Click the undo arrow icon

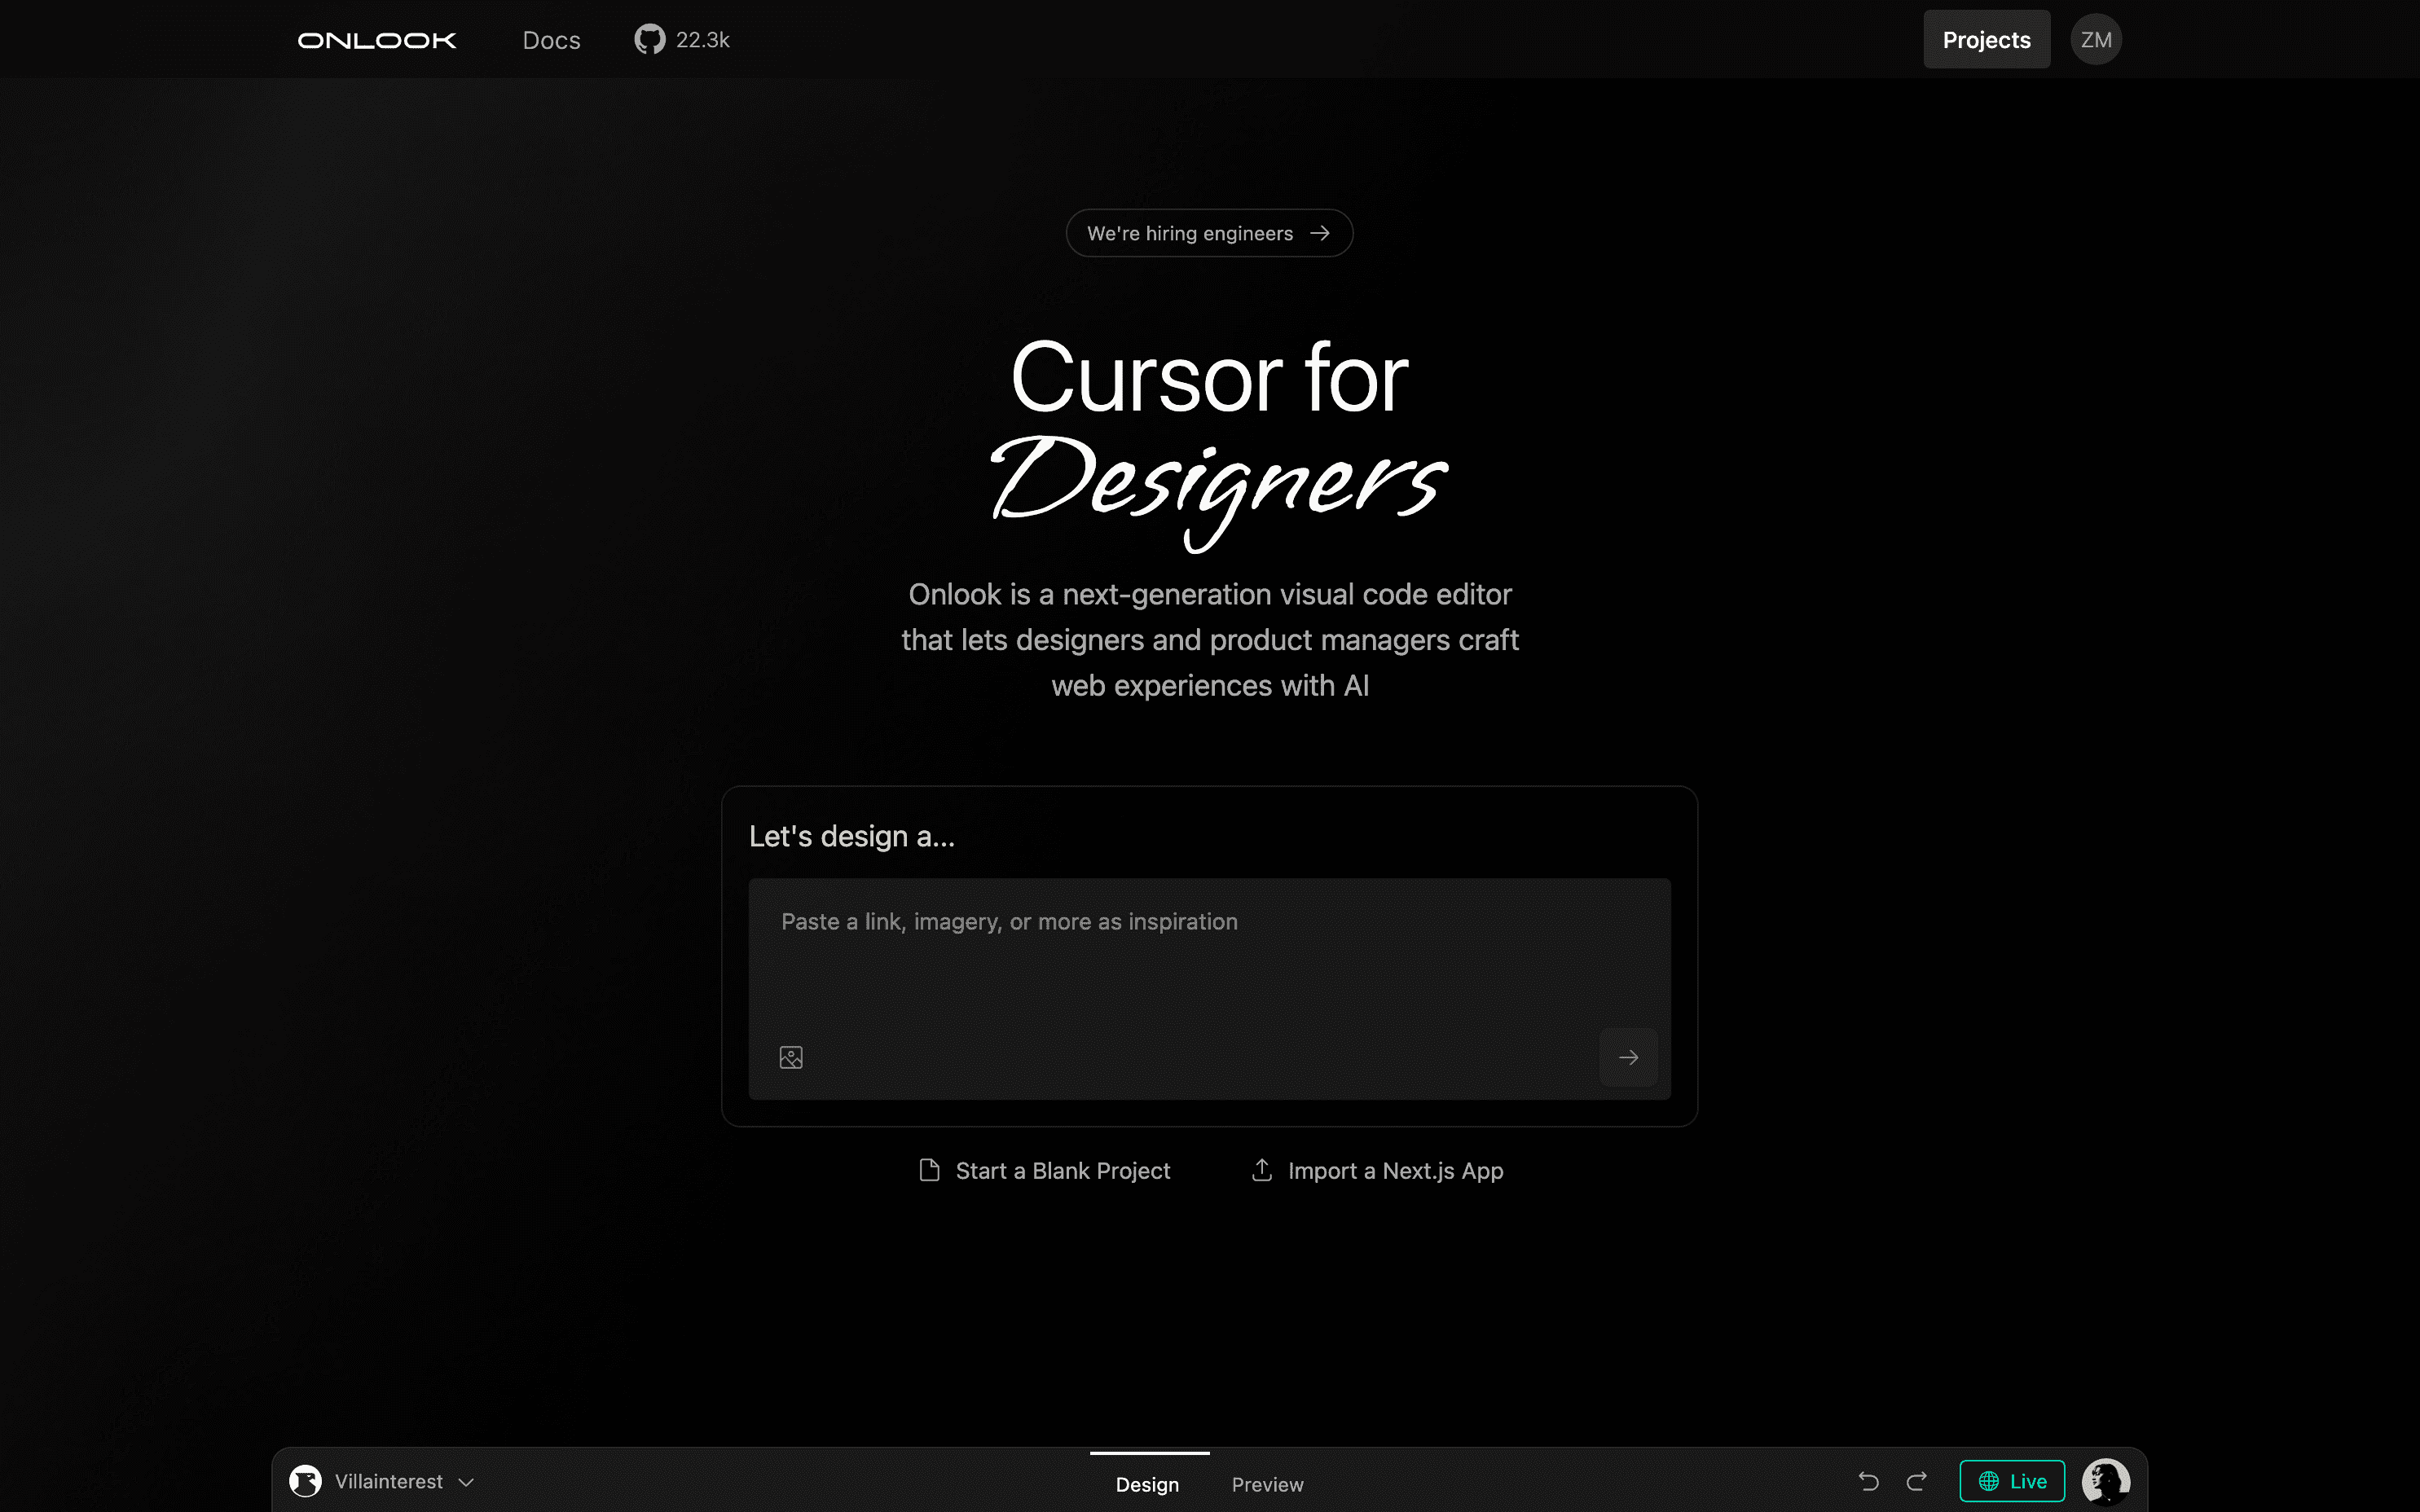pyautogui.click(x=1868, y=1481)
